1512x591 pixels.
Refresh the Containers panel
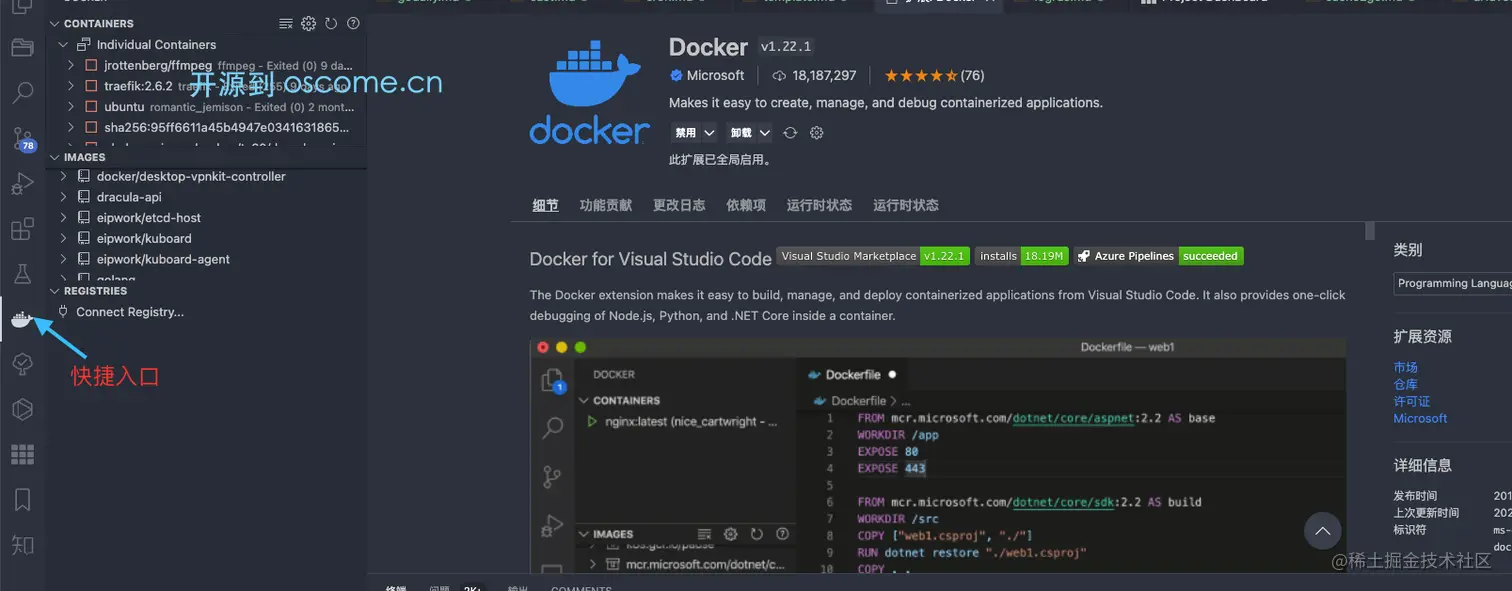330,23
